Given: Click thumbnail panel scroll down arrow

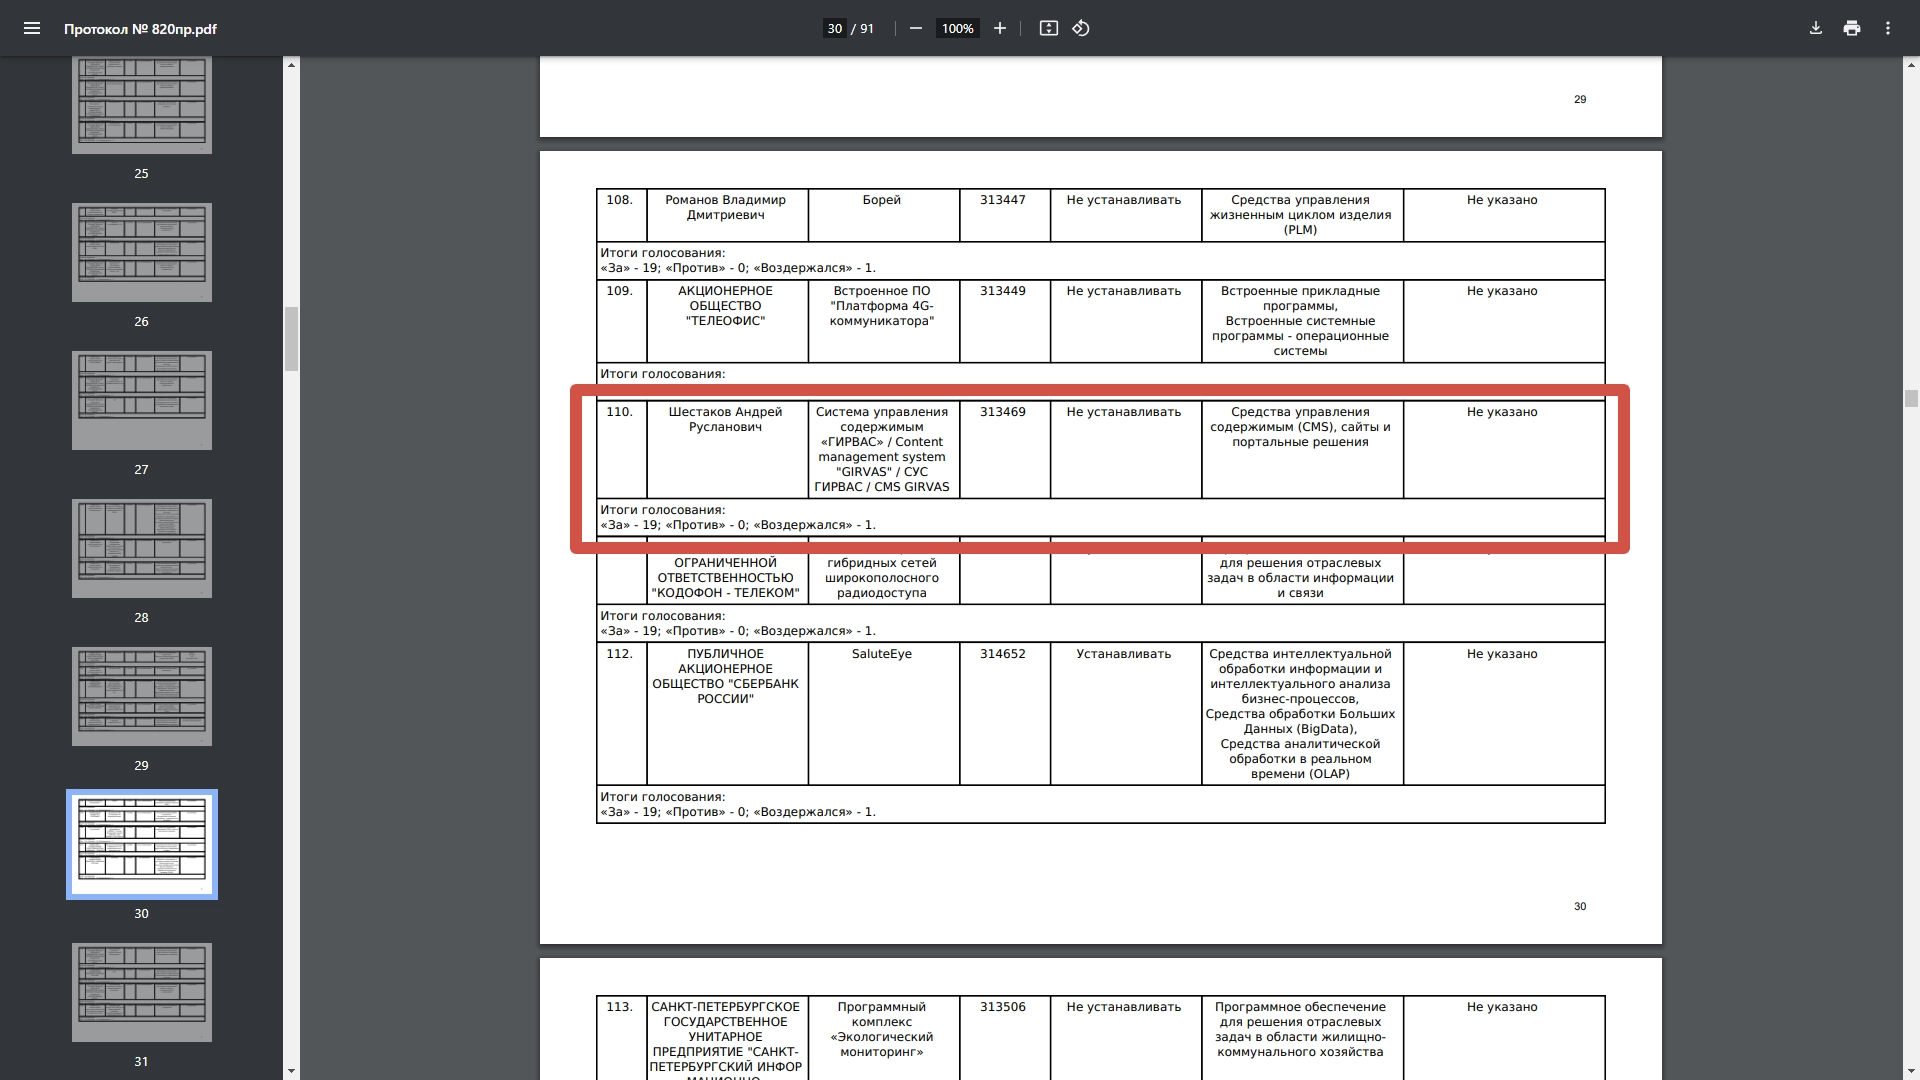Looking at the screenshot, I should 291,1071.
